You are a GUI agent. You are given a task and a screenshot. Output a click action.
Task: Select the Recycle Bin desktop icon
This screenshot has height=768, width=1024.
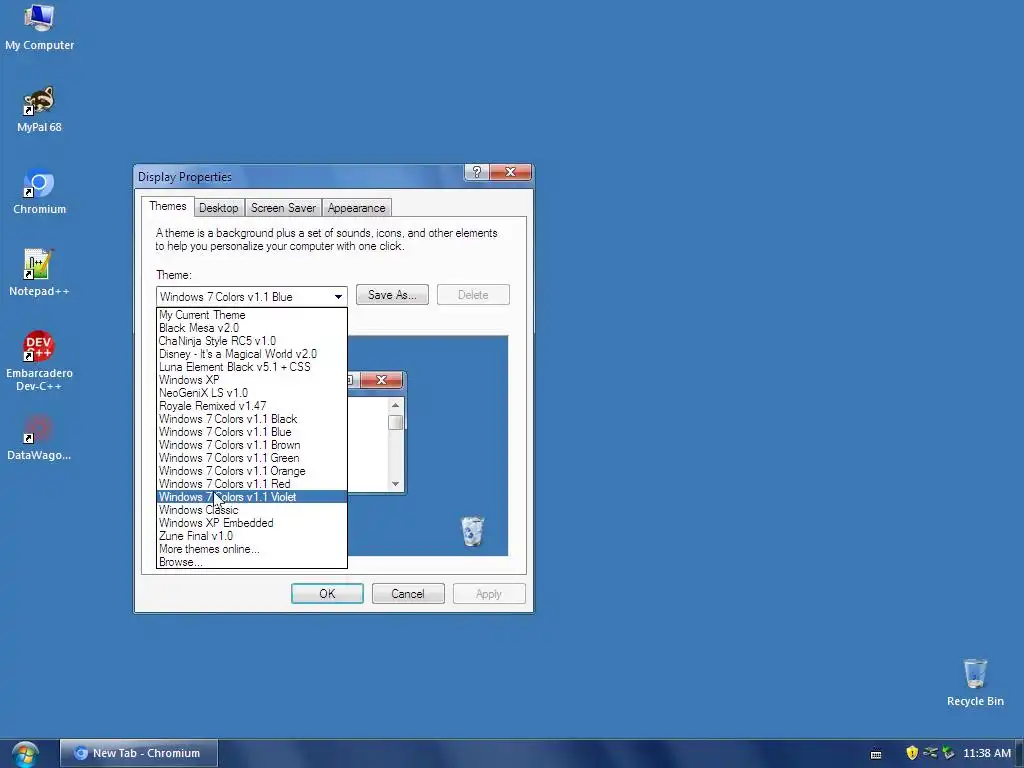975,682
